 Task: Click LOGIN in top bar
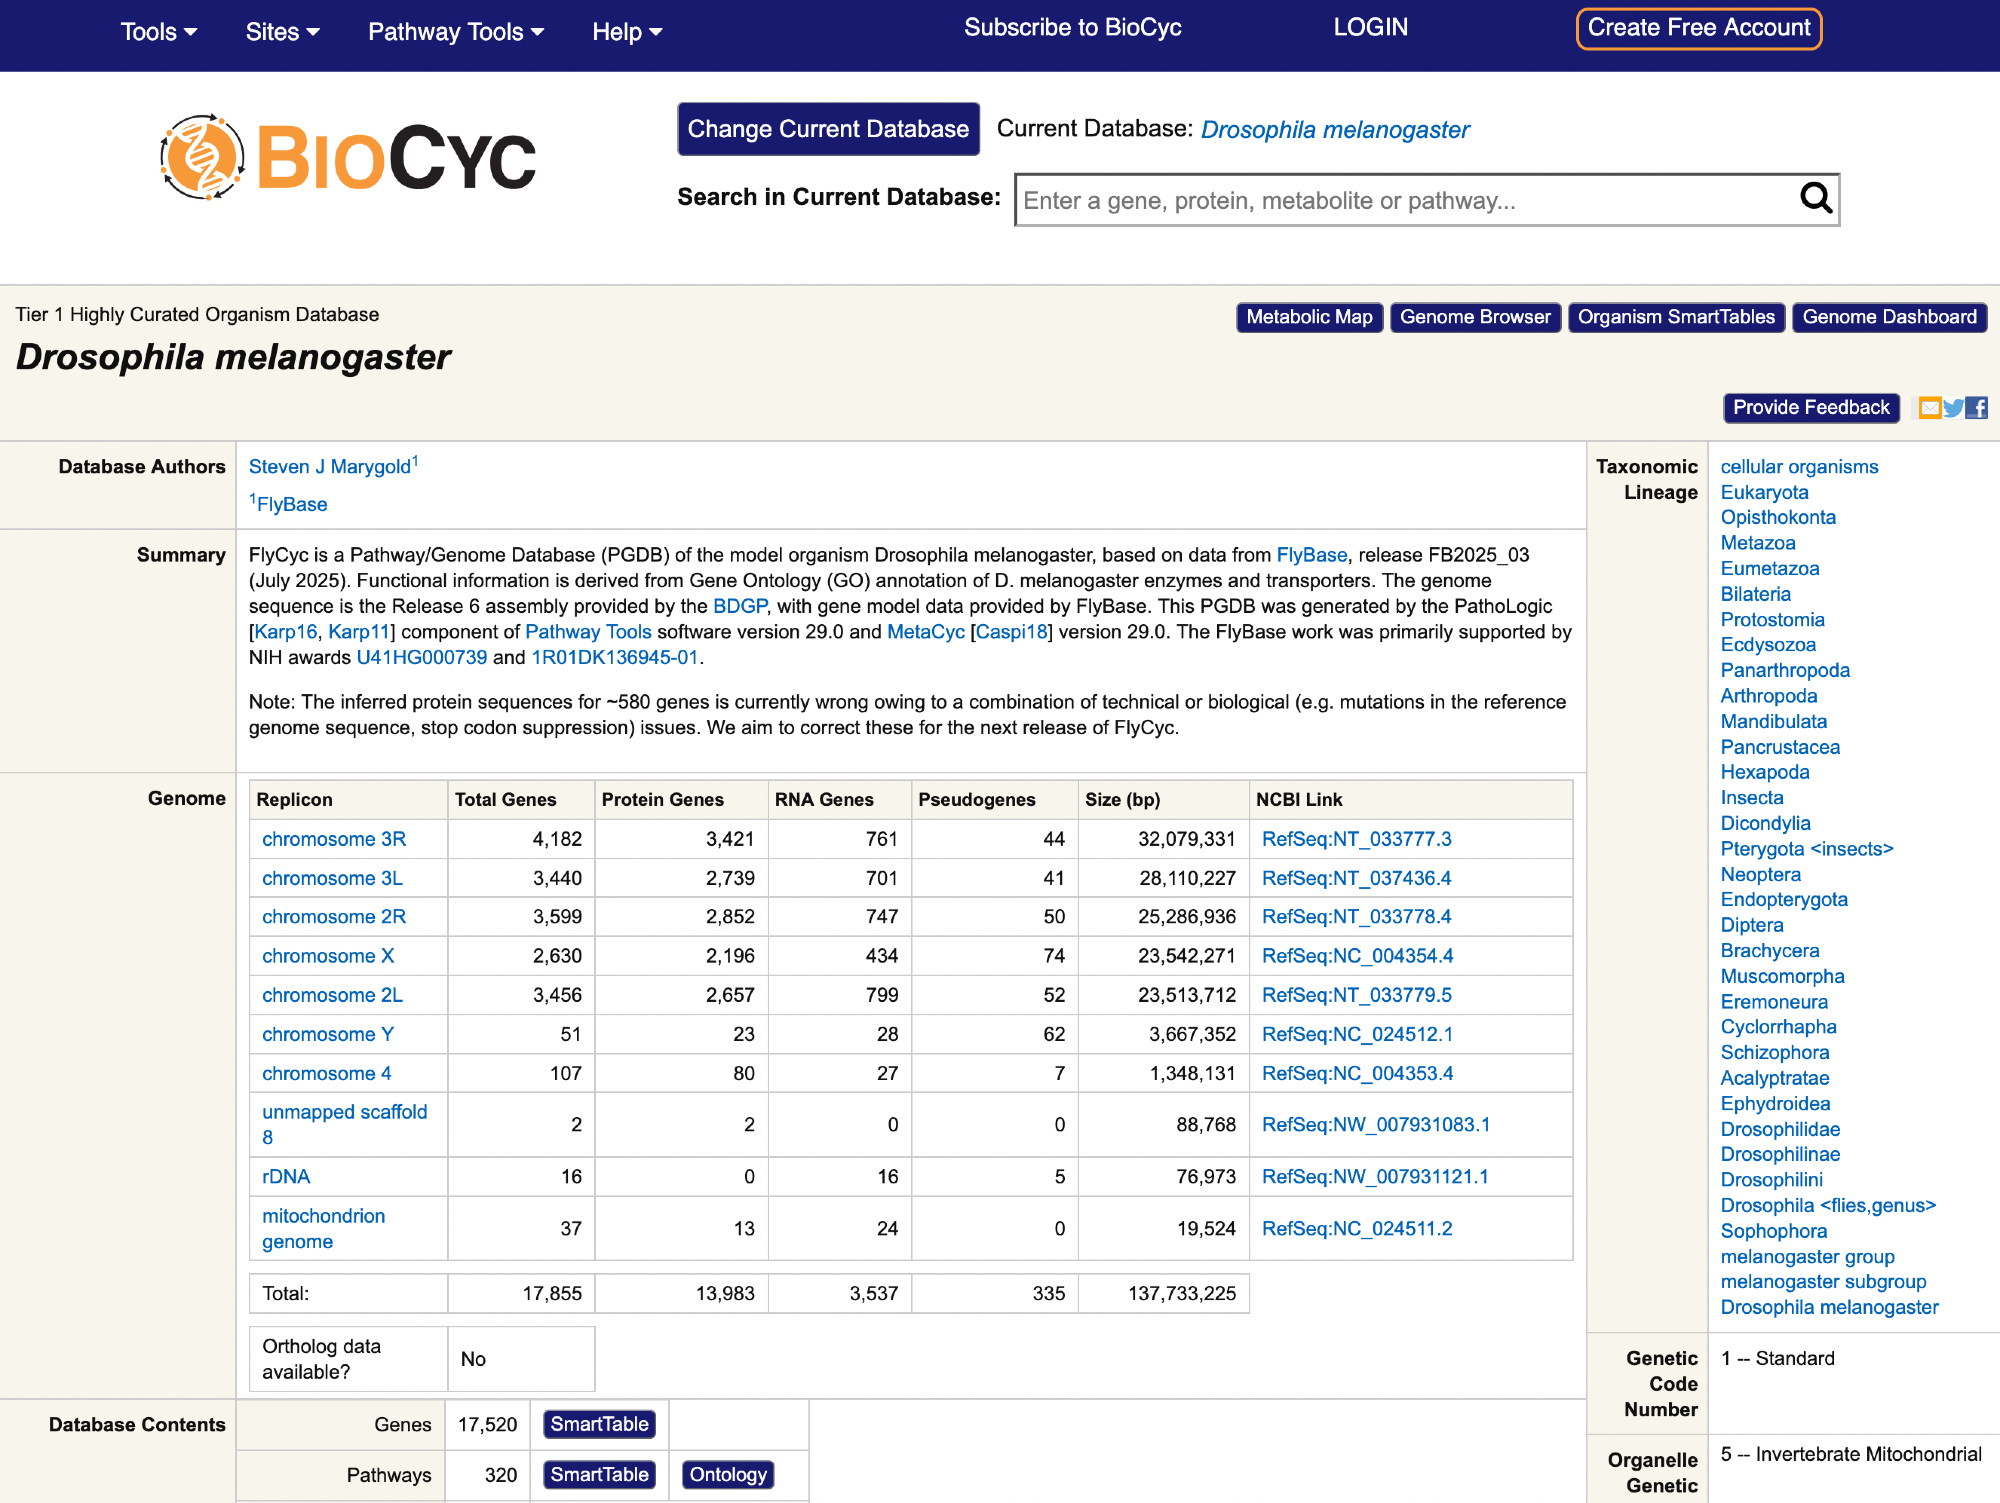pyautogui.click(x=1370, y=28)
